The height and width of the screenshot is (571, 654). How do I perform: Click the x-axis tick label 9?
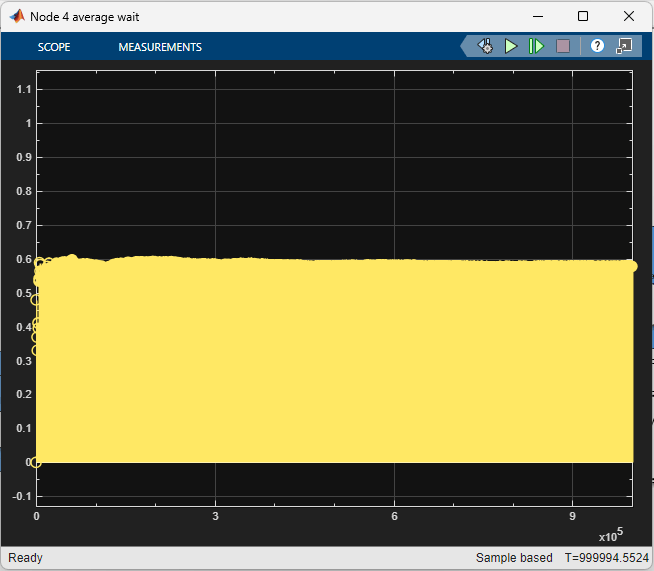tap(572, 516)
